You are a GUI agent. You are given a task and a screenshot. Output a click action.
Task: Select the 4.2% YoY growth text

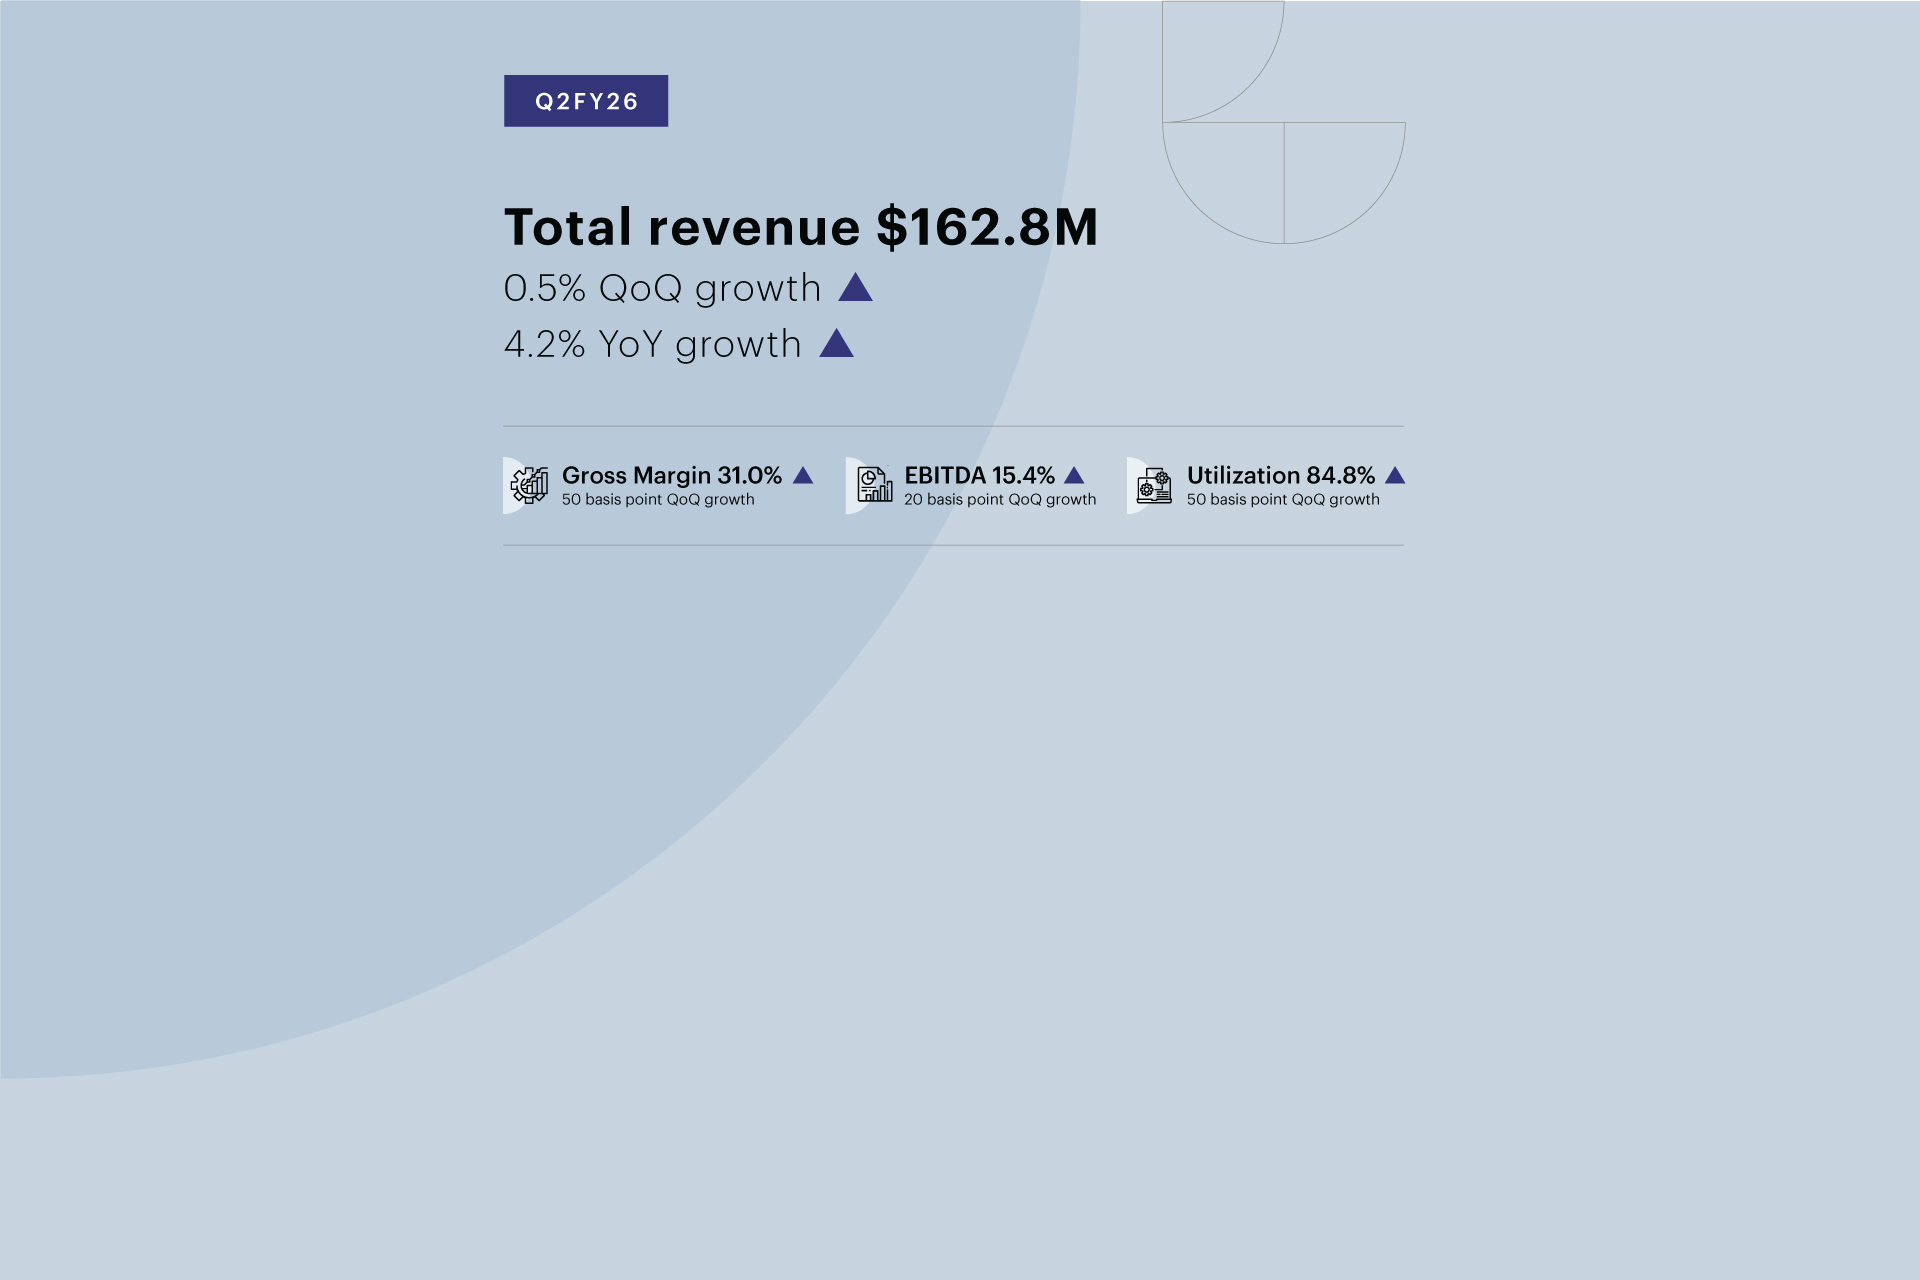click(x=652, y=344)
